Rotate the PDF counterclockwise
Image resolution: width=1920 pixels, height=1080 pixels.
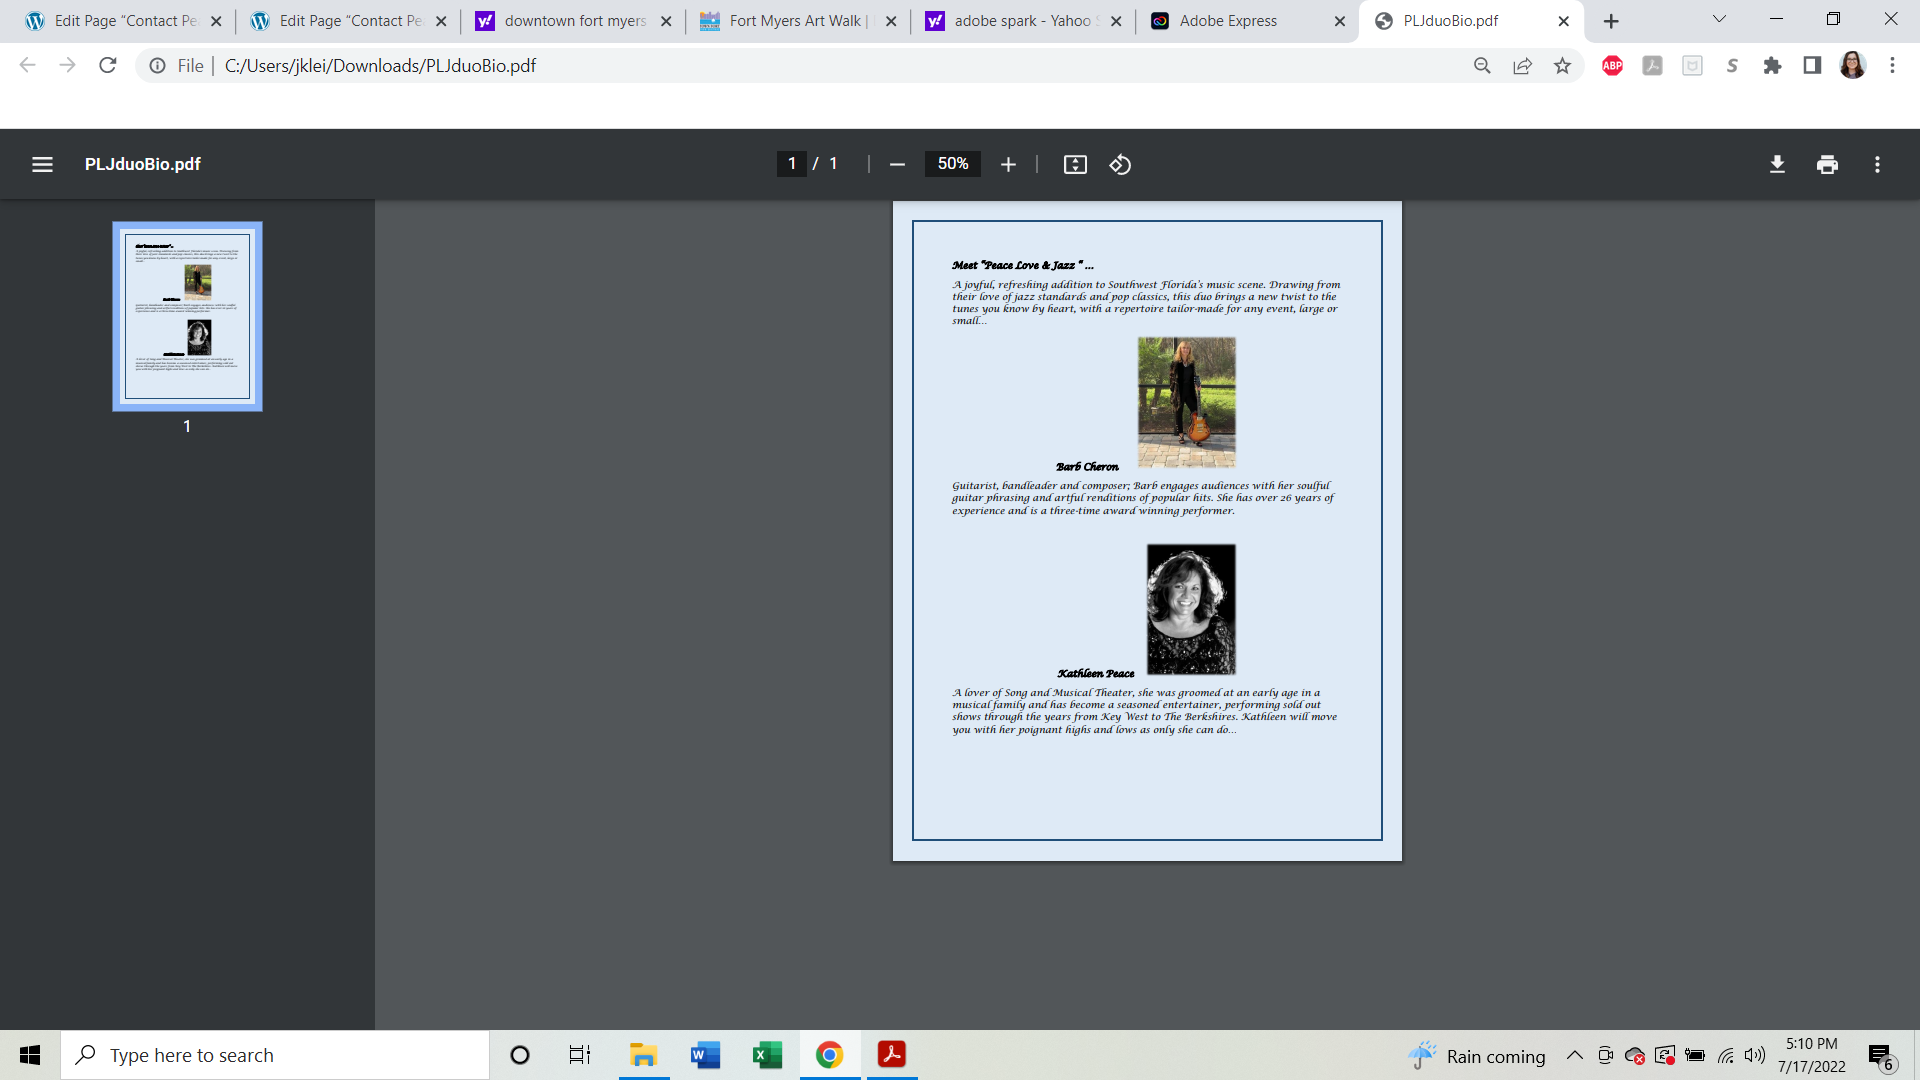(x=1120, y=164)
